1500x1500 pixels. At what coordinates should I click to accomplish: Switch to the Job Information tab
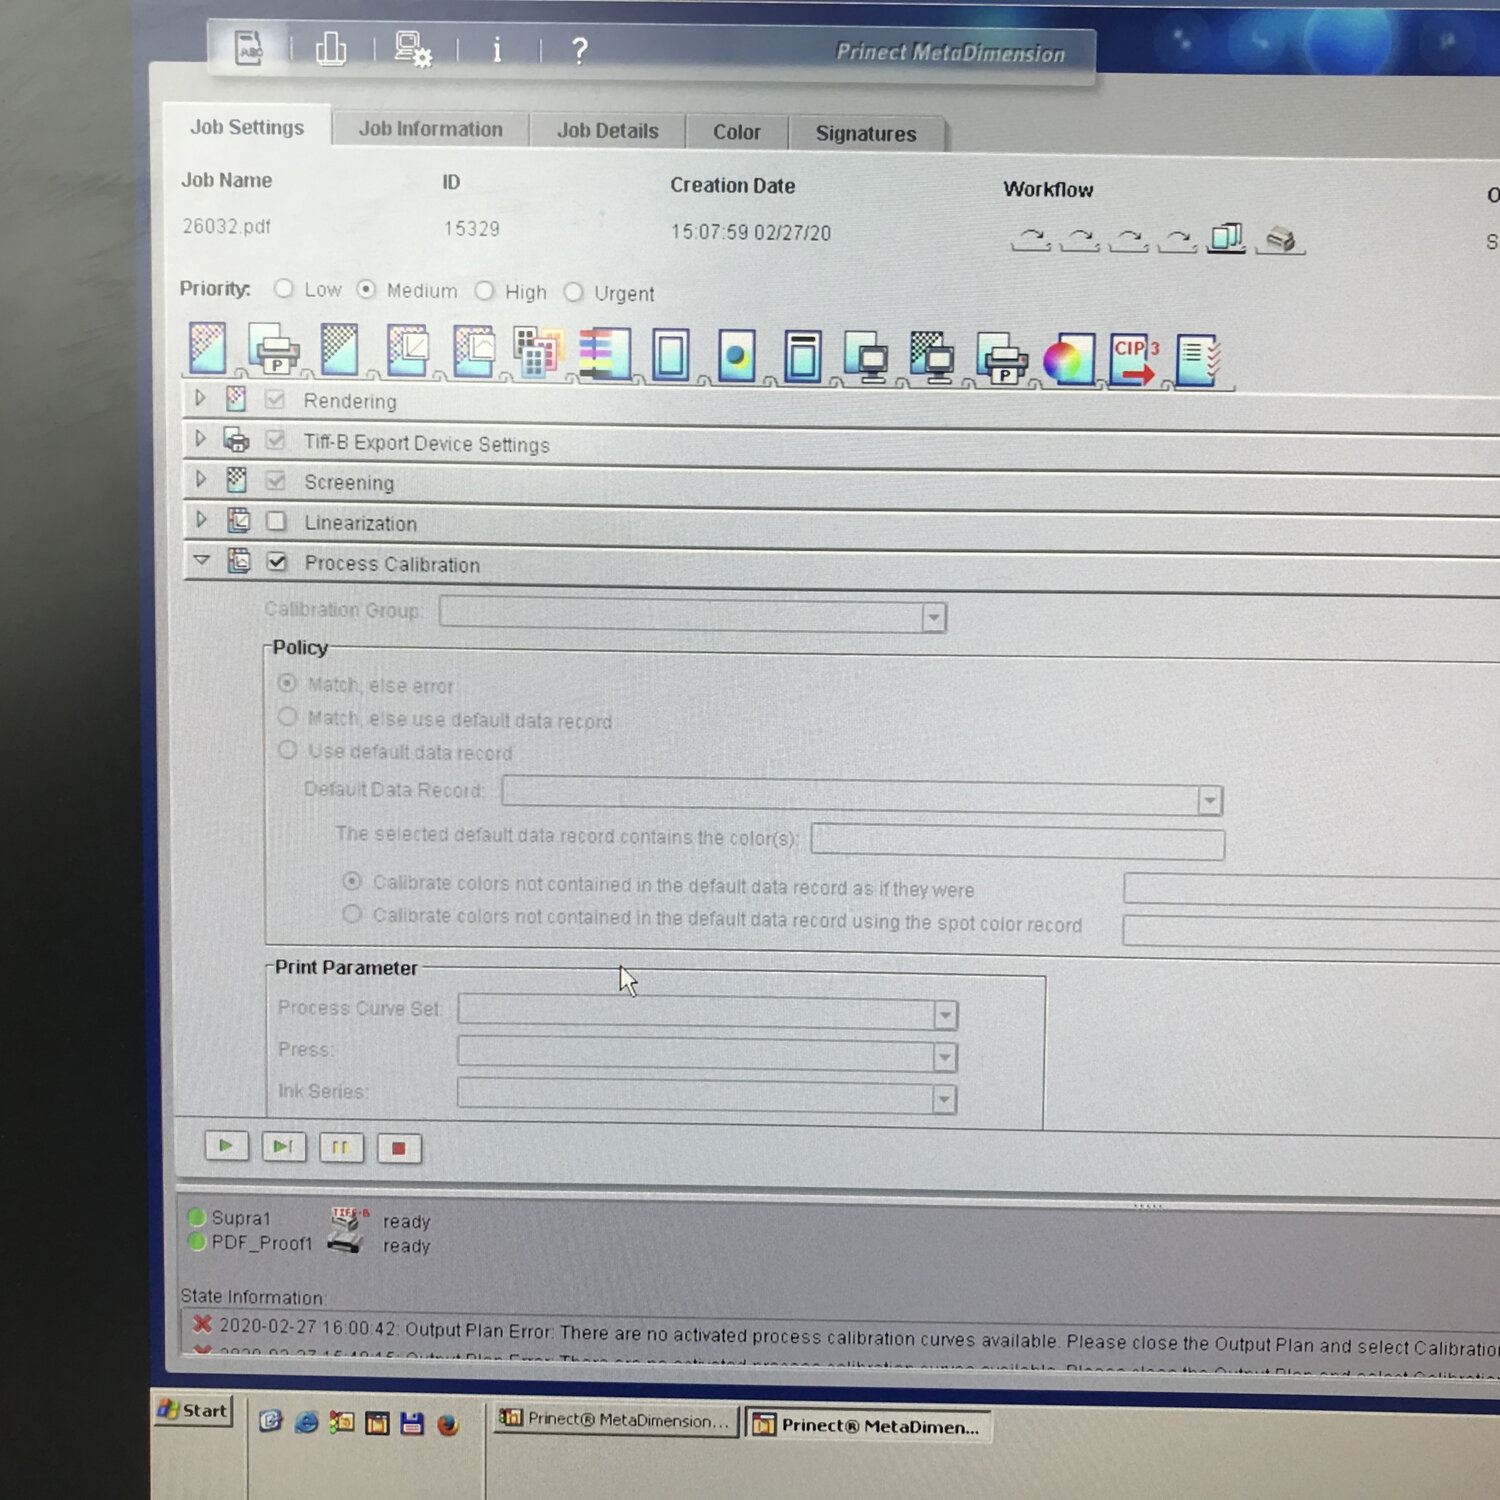430,129
